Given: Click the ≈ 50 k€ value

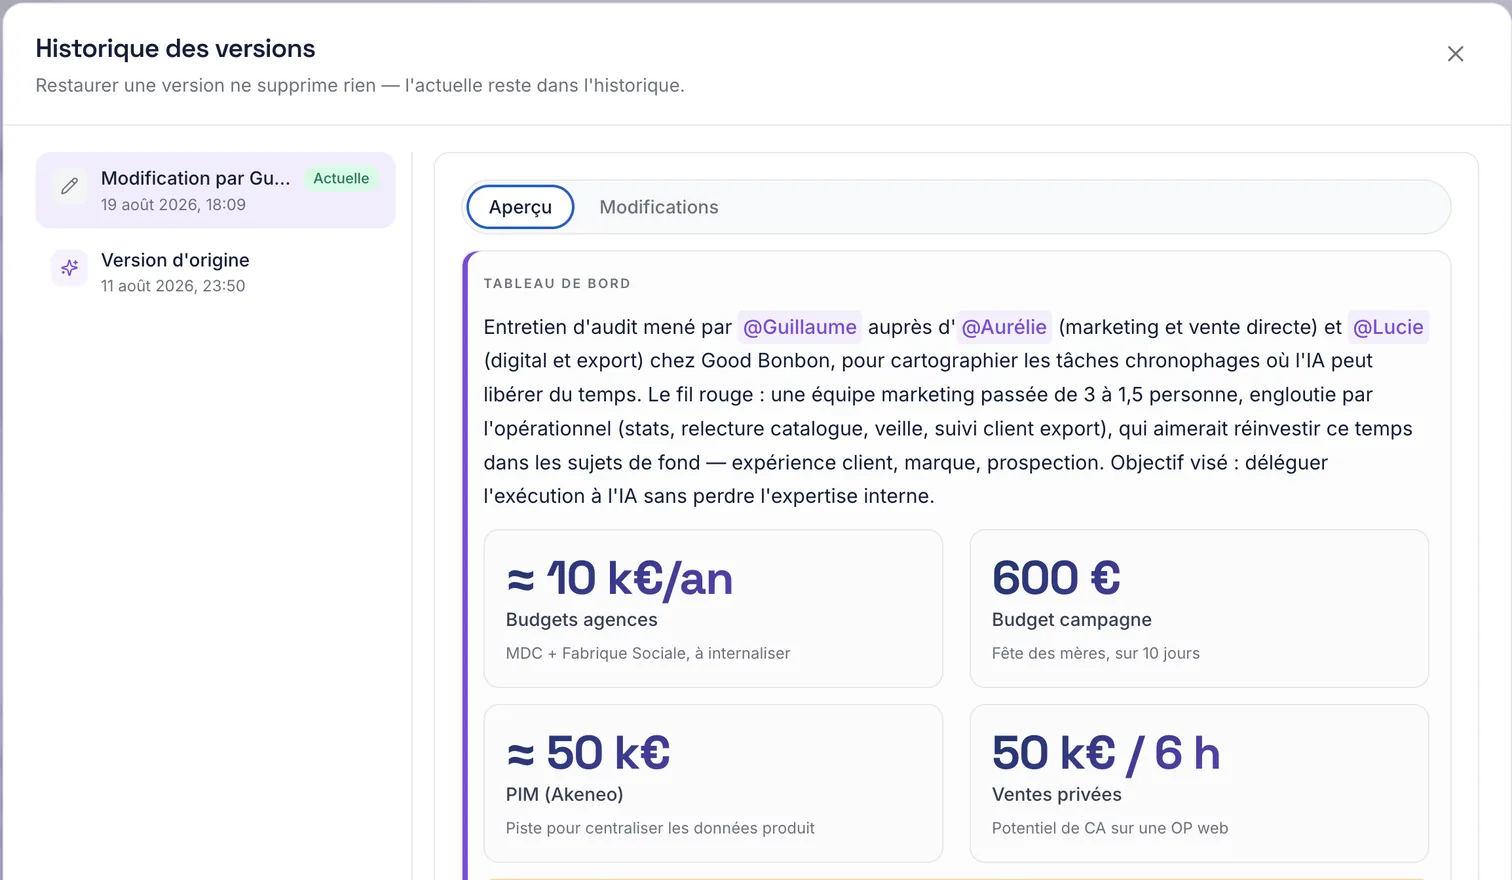Looking at the screenshot, I should [588, 753].
